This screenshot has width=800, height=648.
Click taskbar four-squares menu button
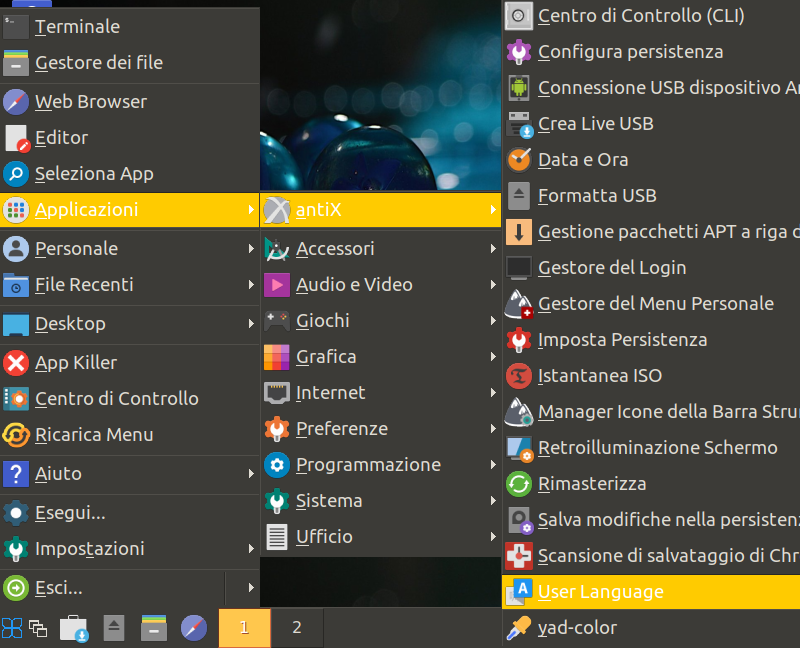point(12,628)
